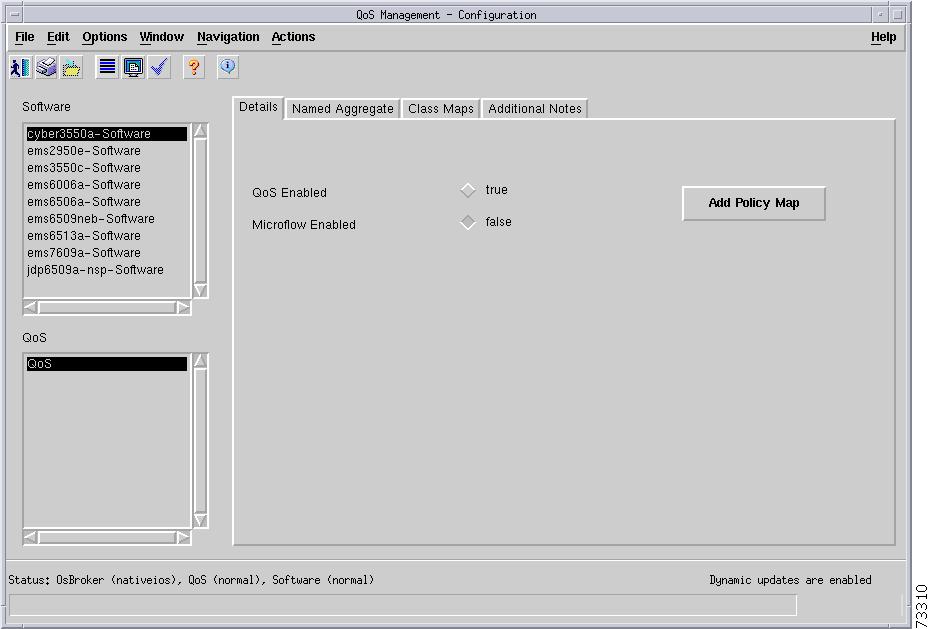930x629 pixels.
Task: Open the File menu
Action: (x=24, y=37)
